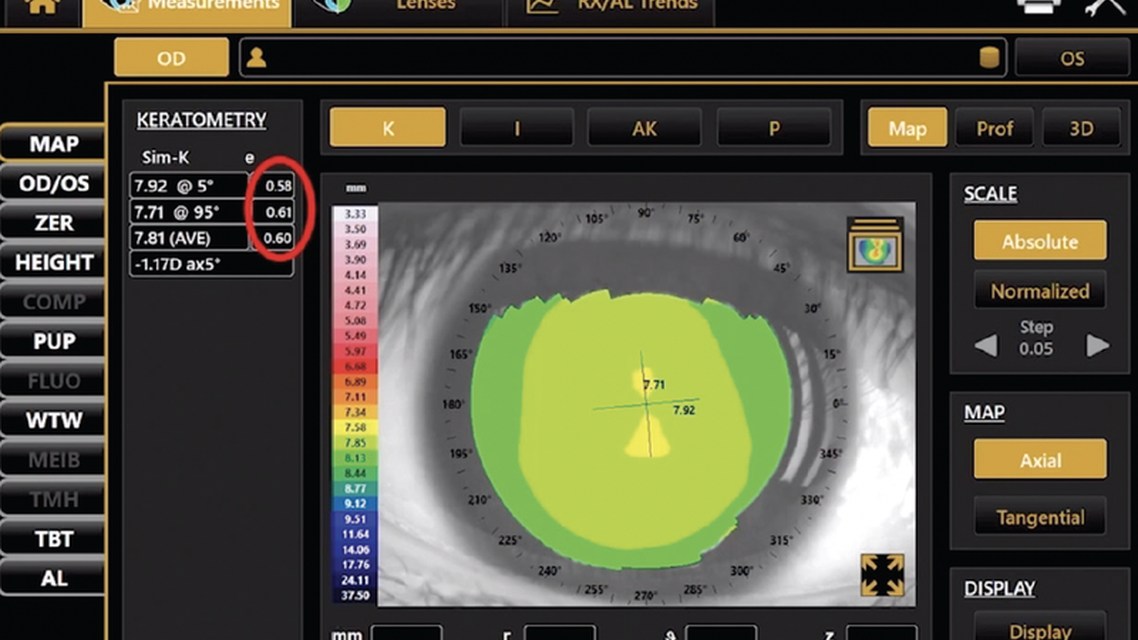The image size is (1138, 640).
Task: Select the K measurement tab
Action: click(x=388, y=128)
